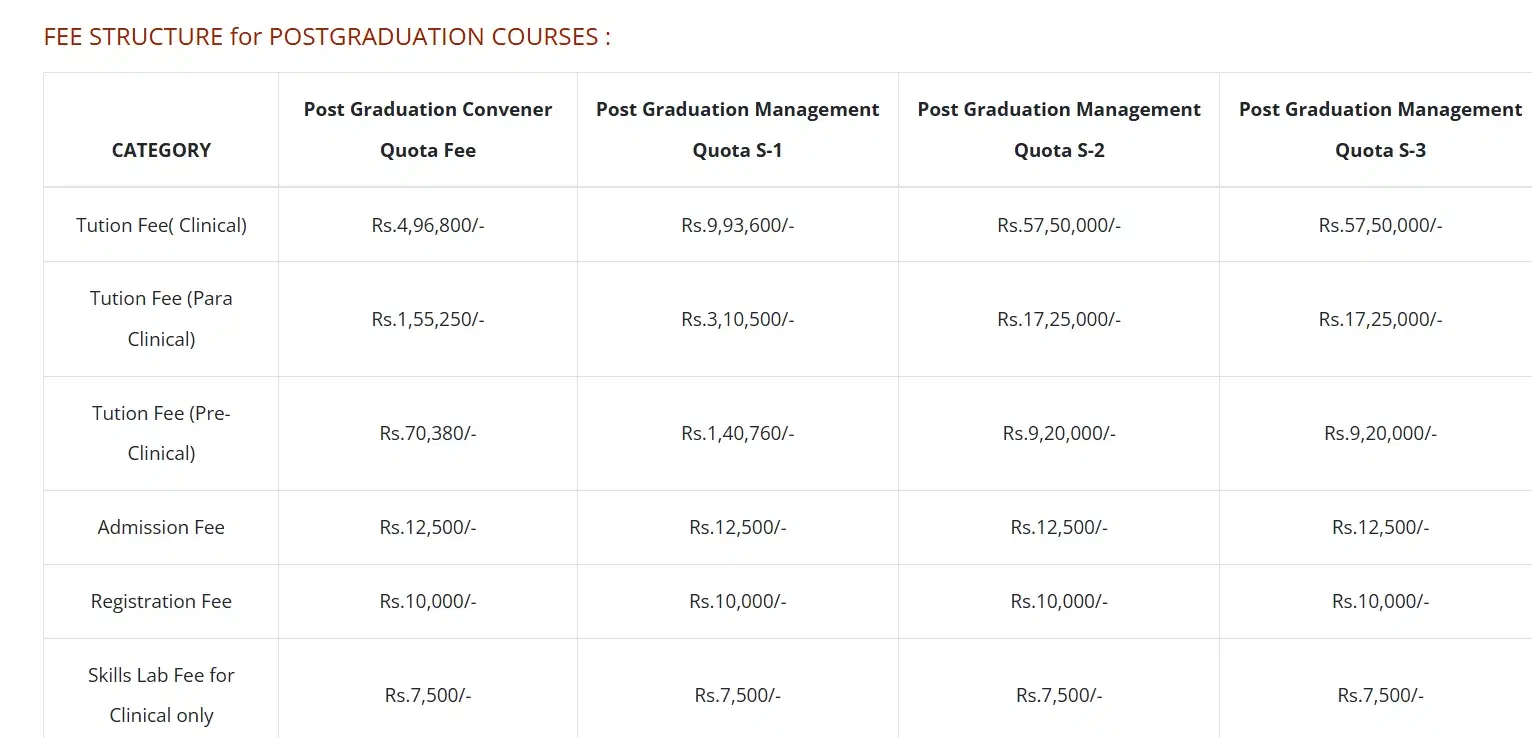The image size is (1532, 738).
Task: Click the Rs.1,55,250/- para clinical cell
Action: (x=428, y=319)
